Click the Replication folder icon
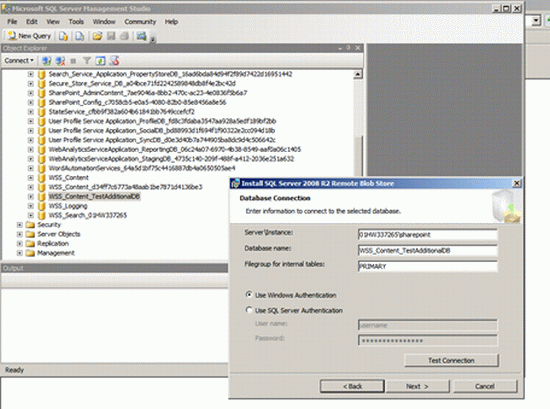The width and height of the screenshot is (550, 409). (x=30, y=243)
